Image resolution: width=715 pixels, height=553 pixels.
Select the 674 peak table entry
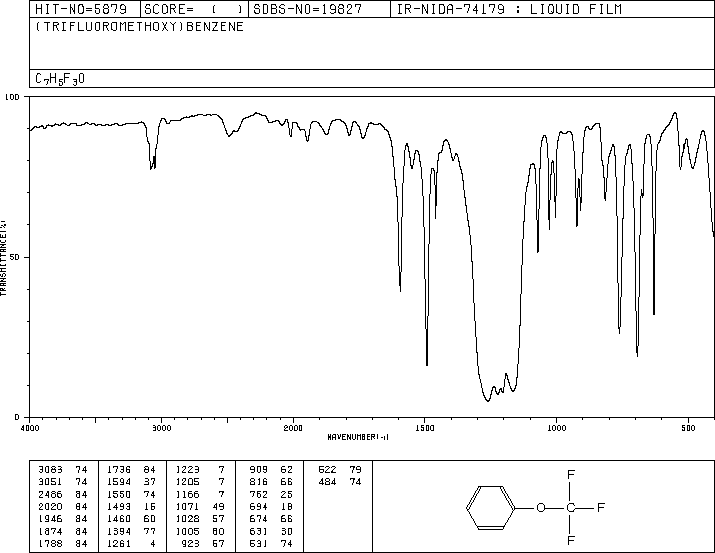tap(271, 519)
